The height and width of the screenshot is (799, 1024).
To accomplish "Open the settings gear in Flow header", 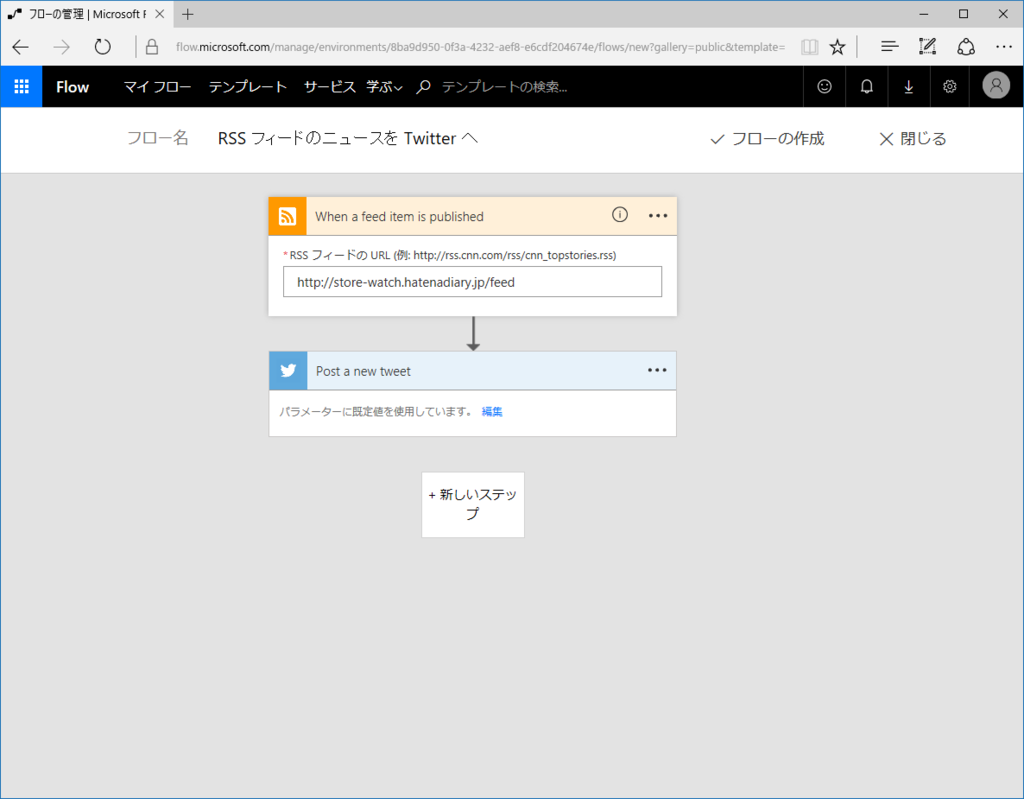I will [x=950, y=86].
